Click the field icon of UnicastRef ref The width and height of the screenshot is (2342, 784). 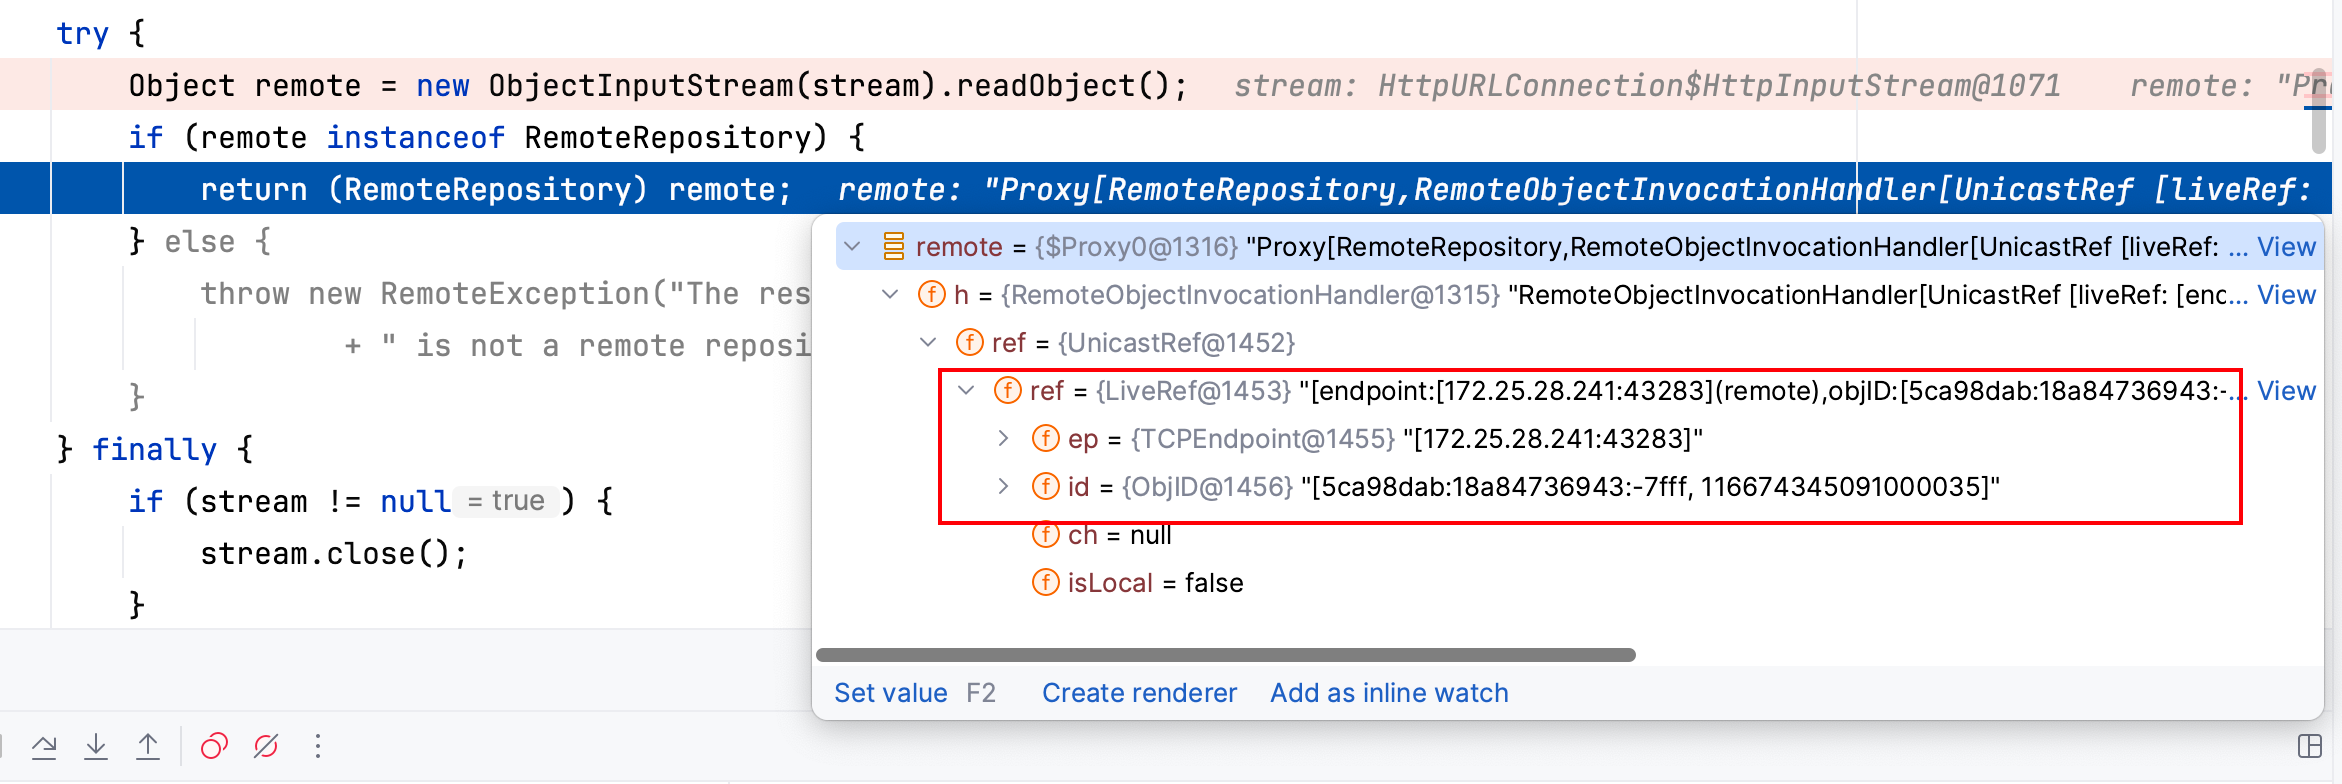pyautogui.click(x=969, y=343)
